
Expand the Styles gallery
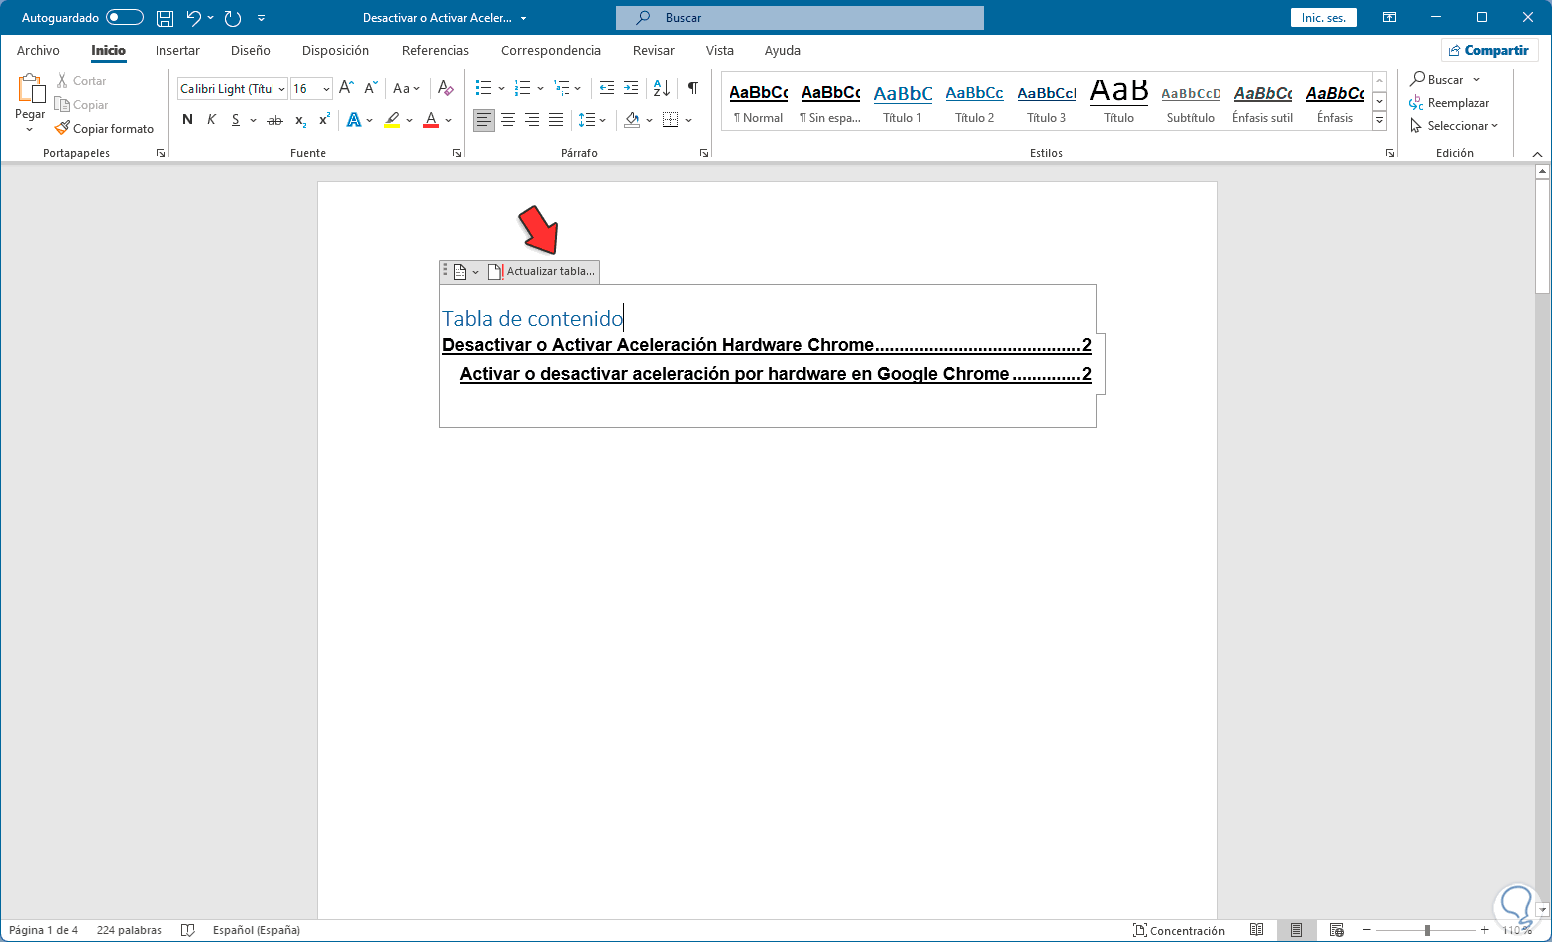[x=1379, y=121]
